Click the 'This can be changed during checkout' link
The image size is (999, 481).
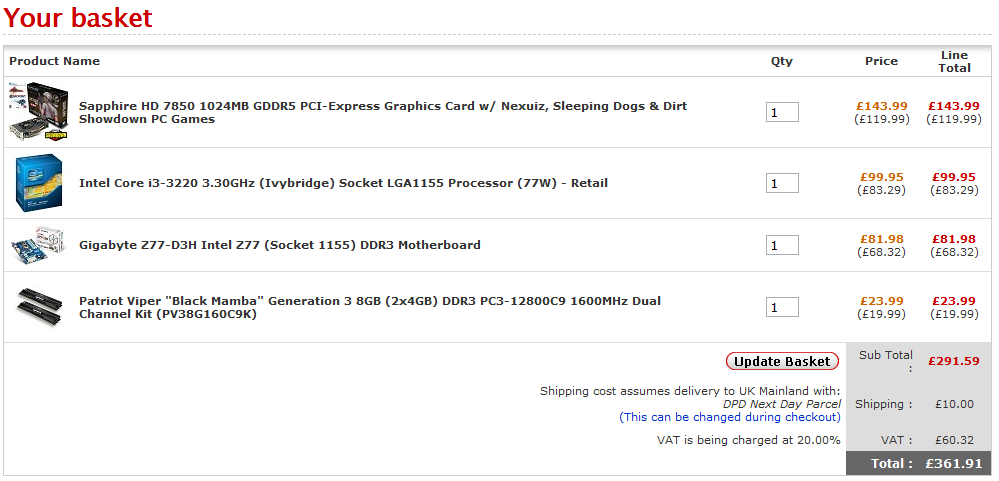(730, 417)
